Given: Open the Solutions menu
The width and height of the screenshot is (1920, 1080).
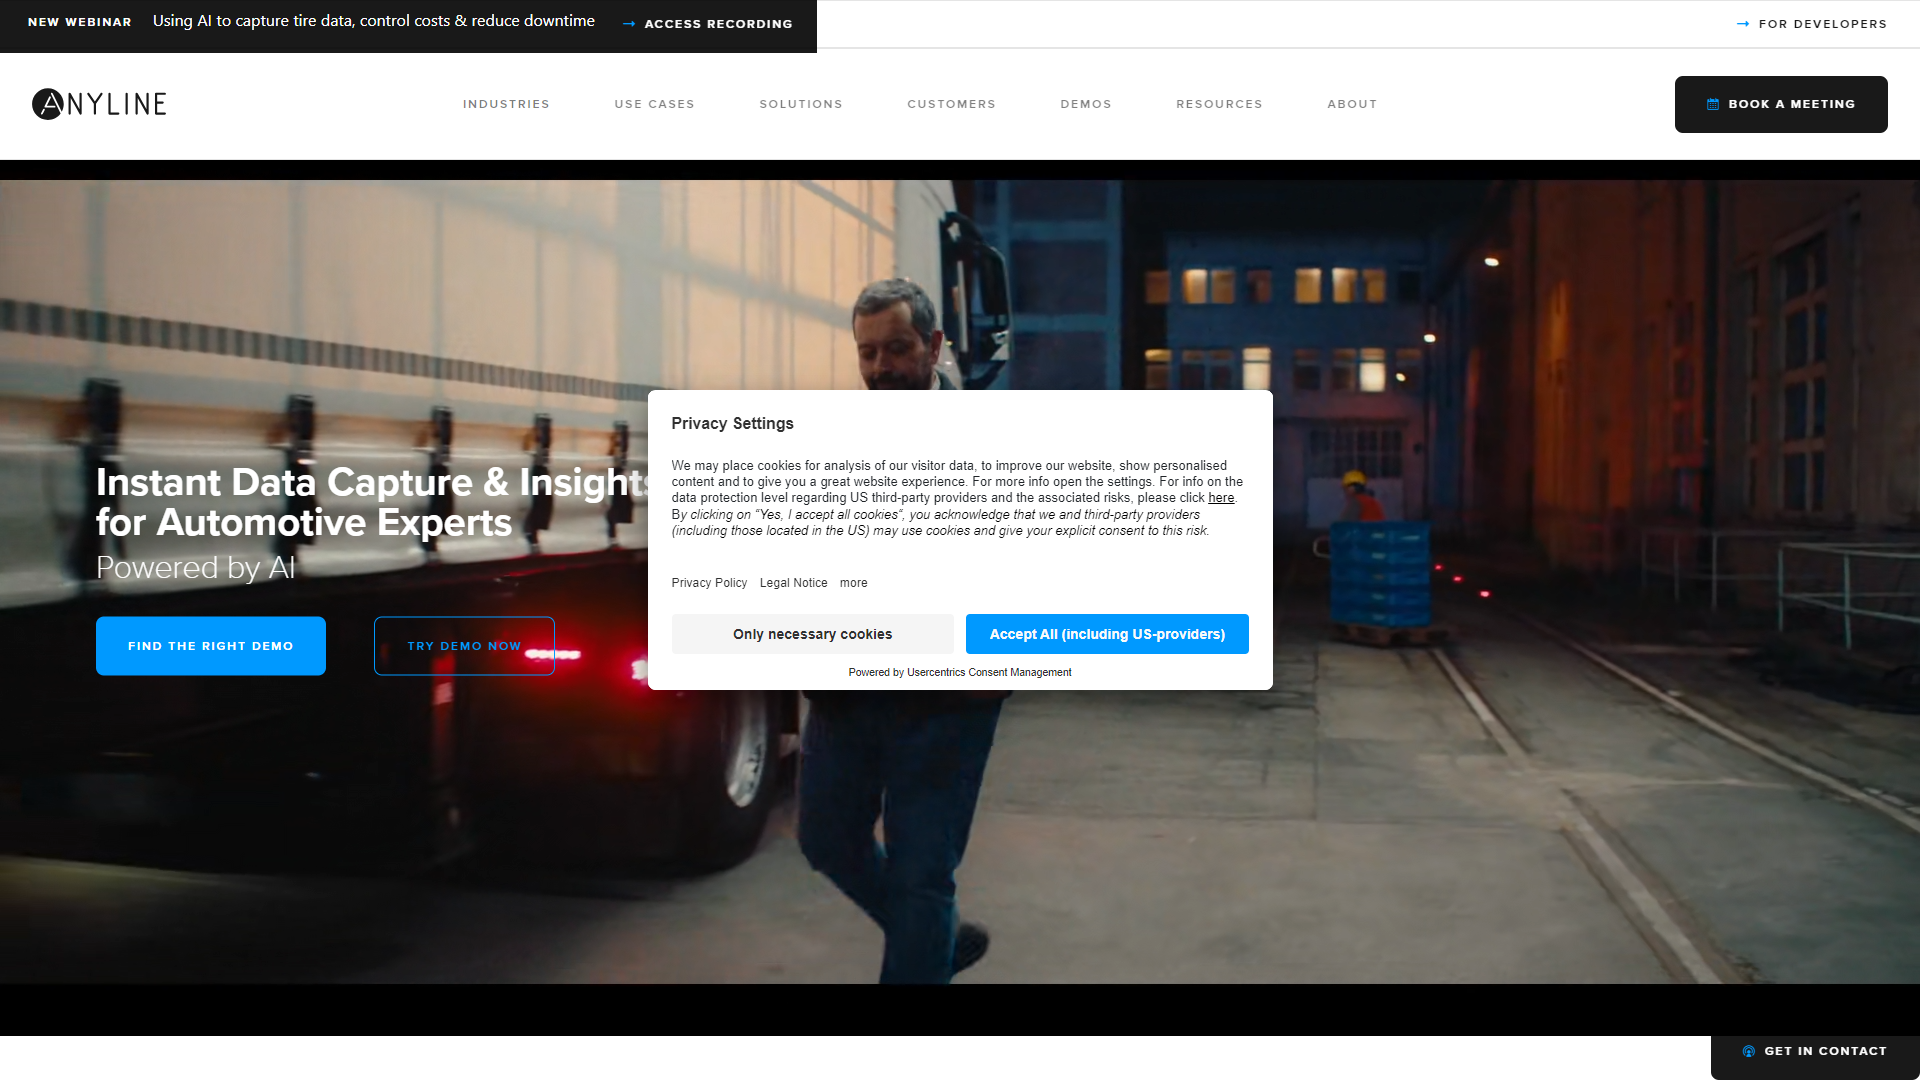Looking at the screenshot, I should coord(801,103).
